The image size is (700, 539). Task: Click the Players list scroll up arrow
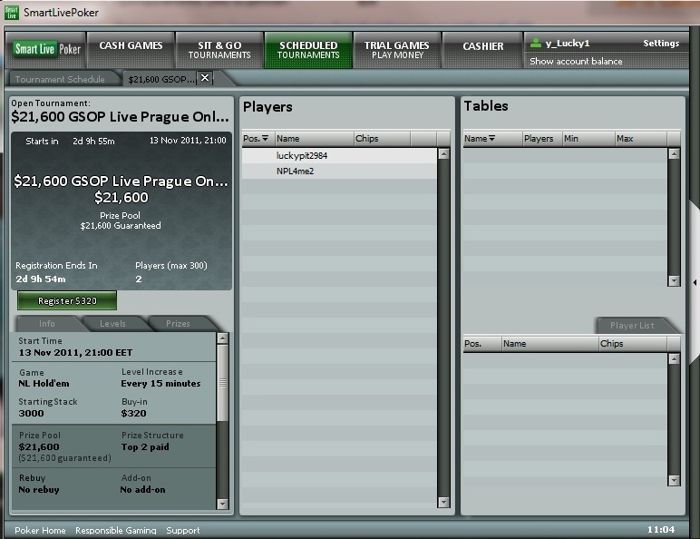click(x=443, y=155)
